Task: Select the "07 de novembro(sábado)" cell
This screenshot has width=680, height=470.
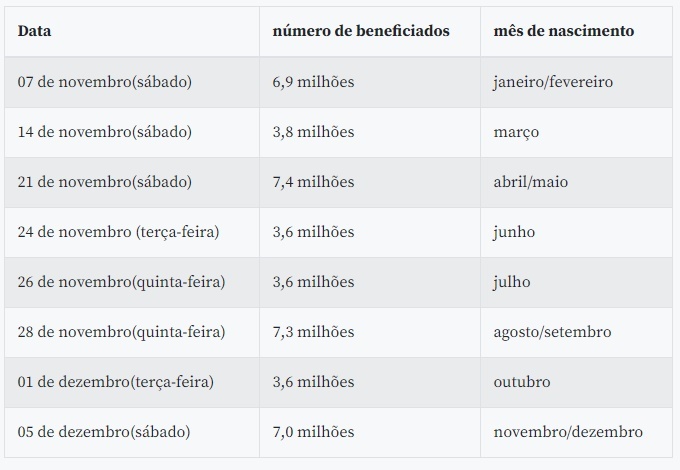Action: coord(104,82)
